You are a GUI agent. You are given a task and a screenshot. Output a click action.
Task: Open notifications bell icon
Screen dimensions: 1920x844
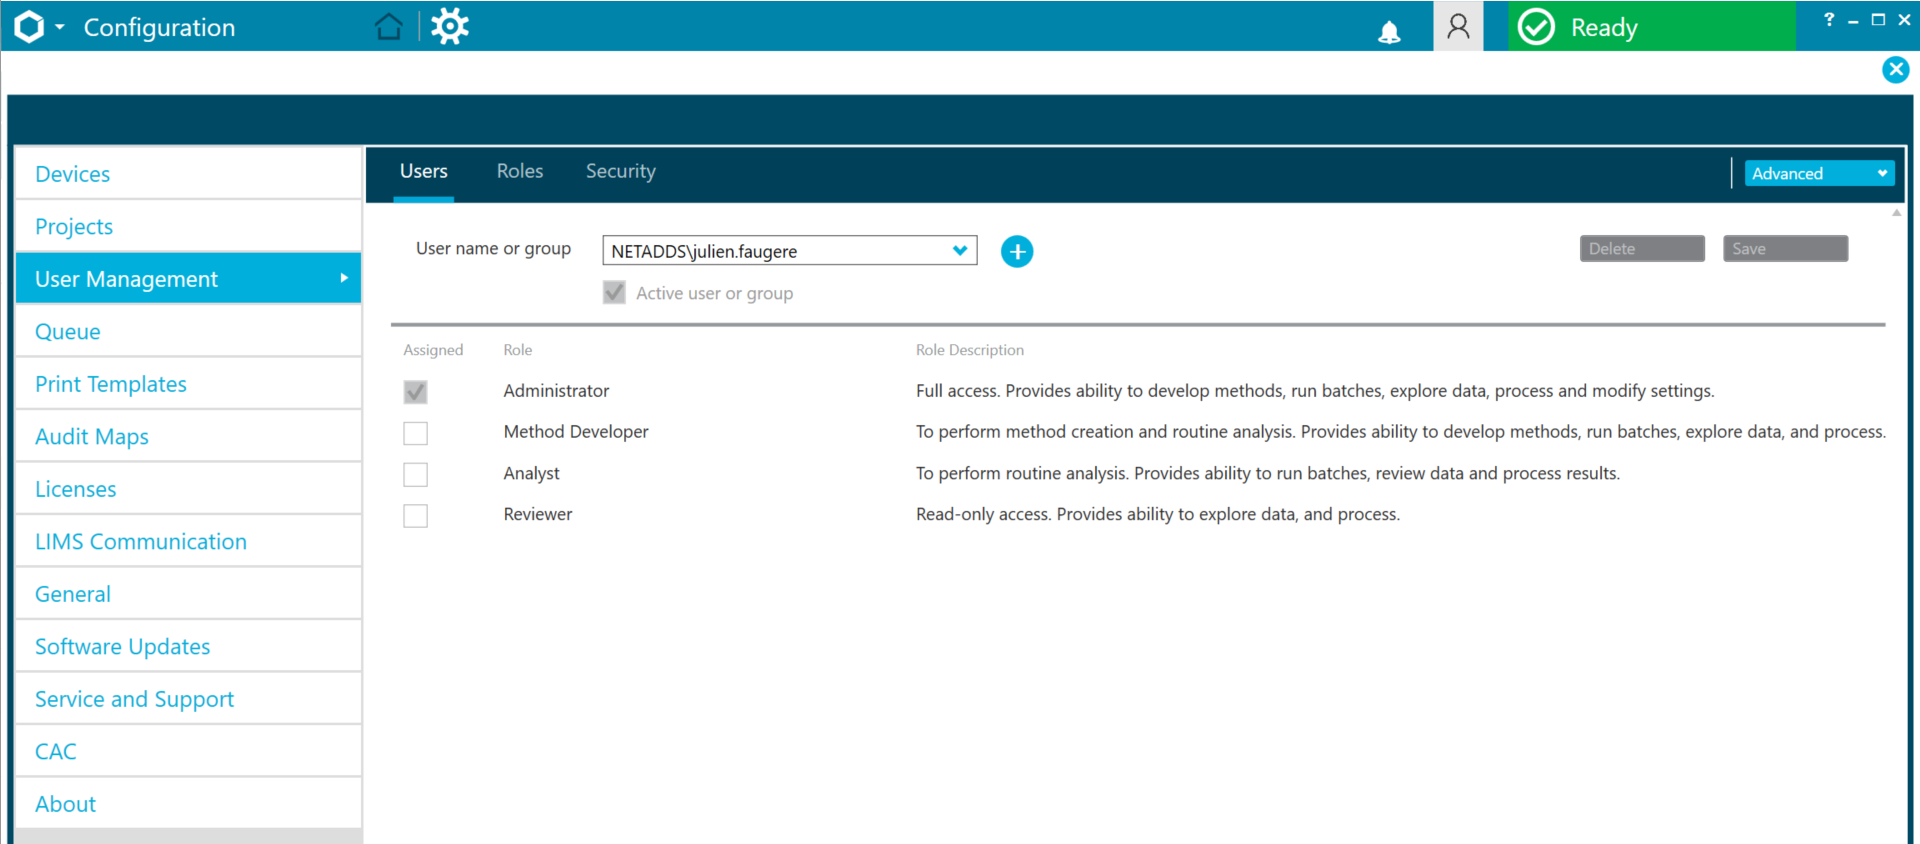[1389, 32]
